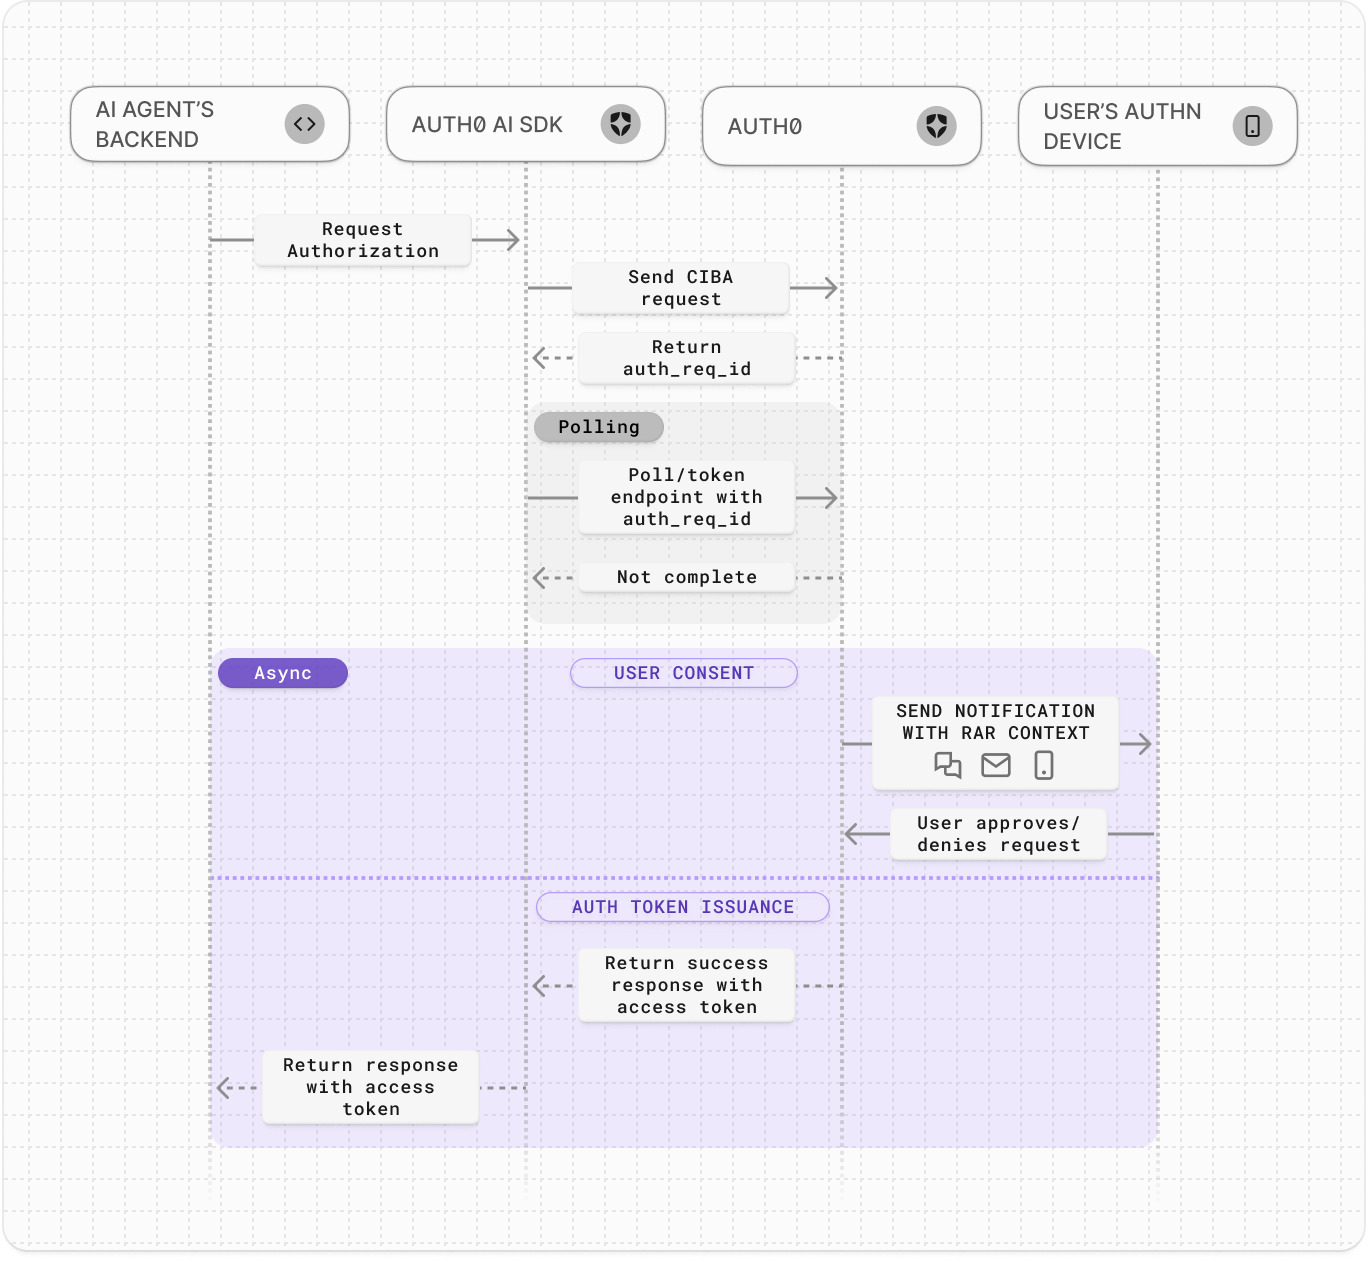Select the chat message icon in the notification box

pos(947,766)
